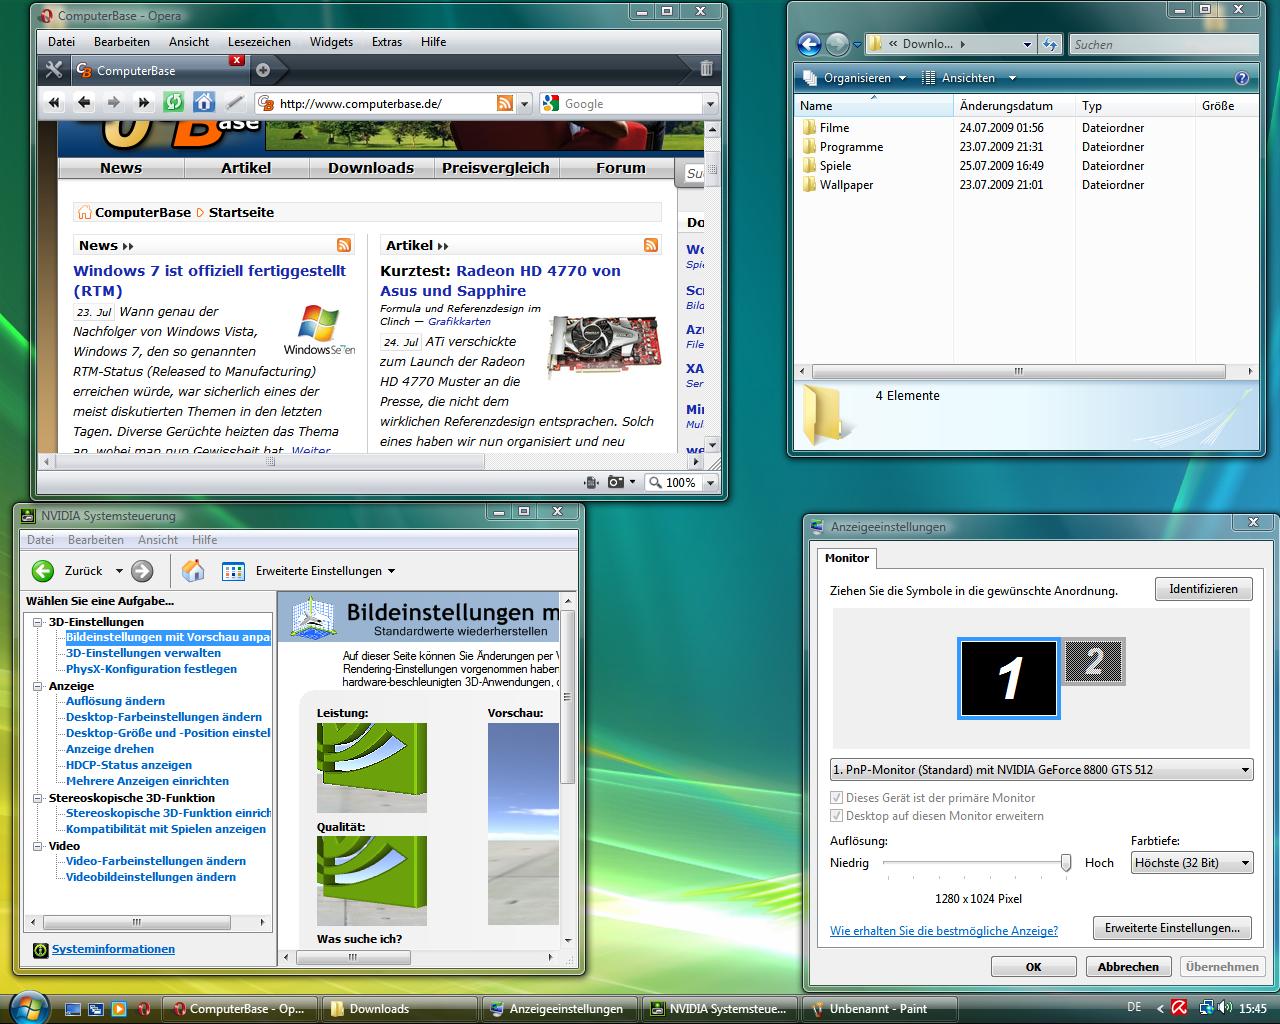Screen dimensions: 1280x1024
Task: Go to Opera home page
Action: tap(204, 103)
